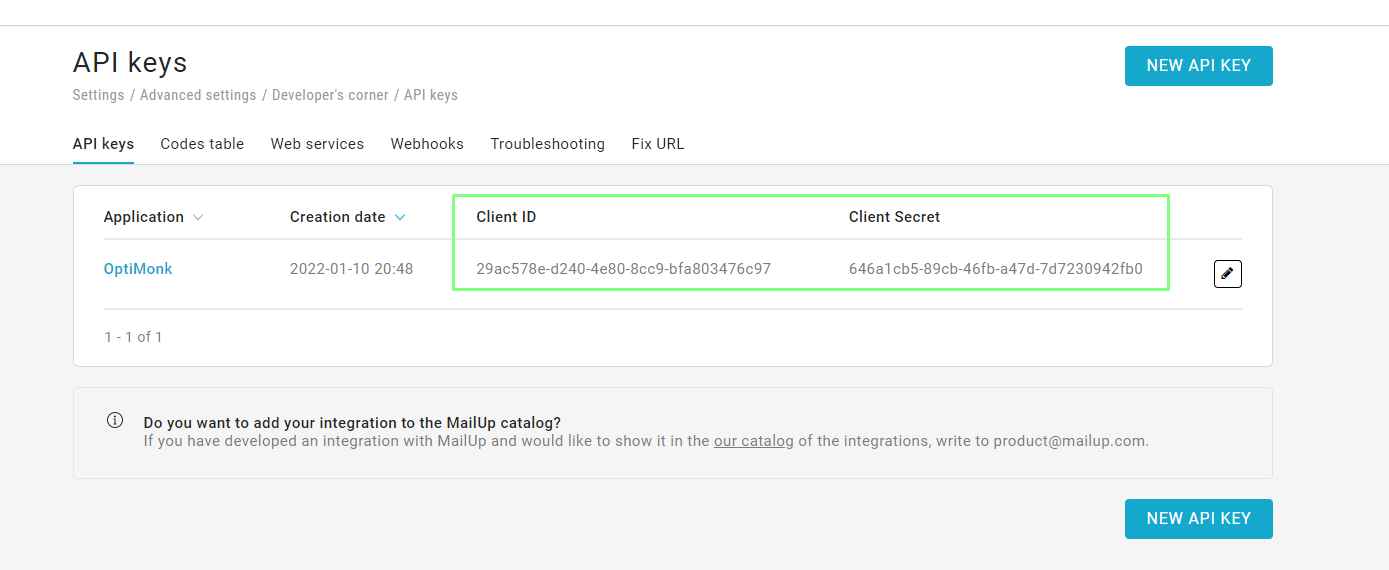This screenshot has width=1389, height=570.
Task: Select the Client ID value text
Action: tap(623, 269)
